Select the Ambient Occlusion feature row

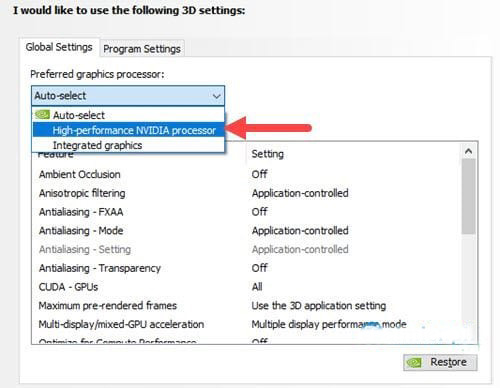pyautogui.click(x=246, y=174)
